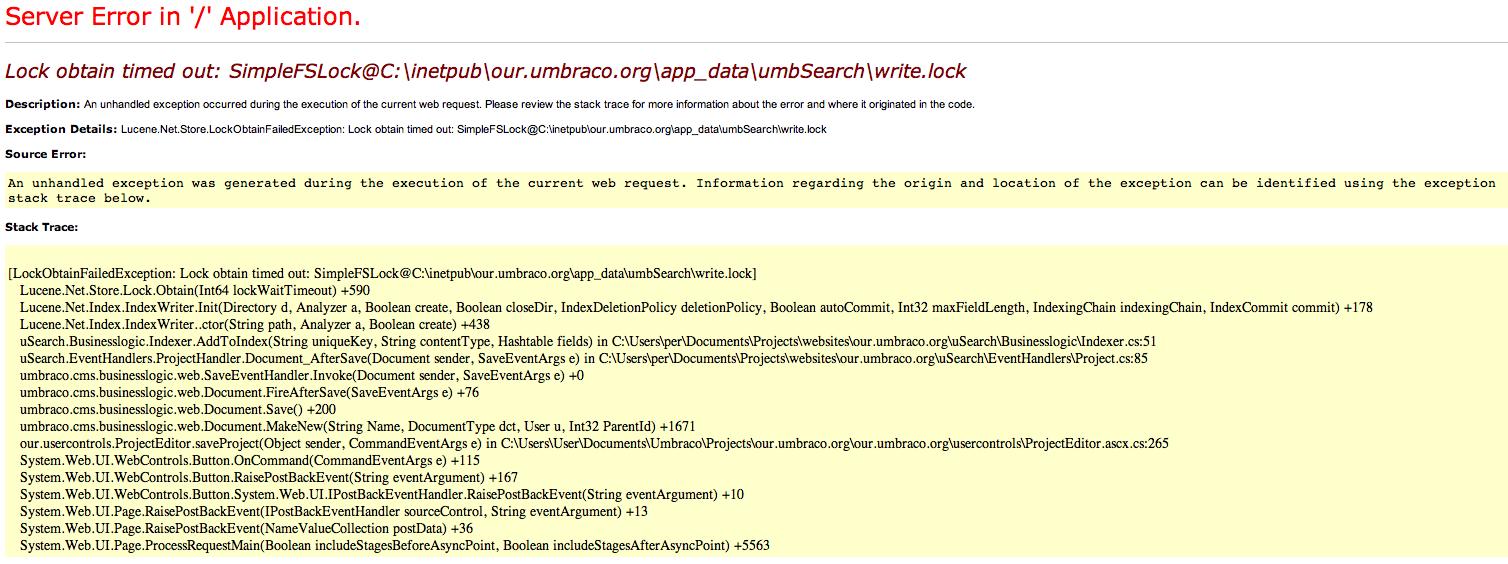This screenshot has height=564, width=1508.
Task: Click the Button.RaisePostBackEvent +167 stack line
Action: pos(269,477)
